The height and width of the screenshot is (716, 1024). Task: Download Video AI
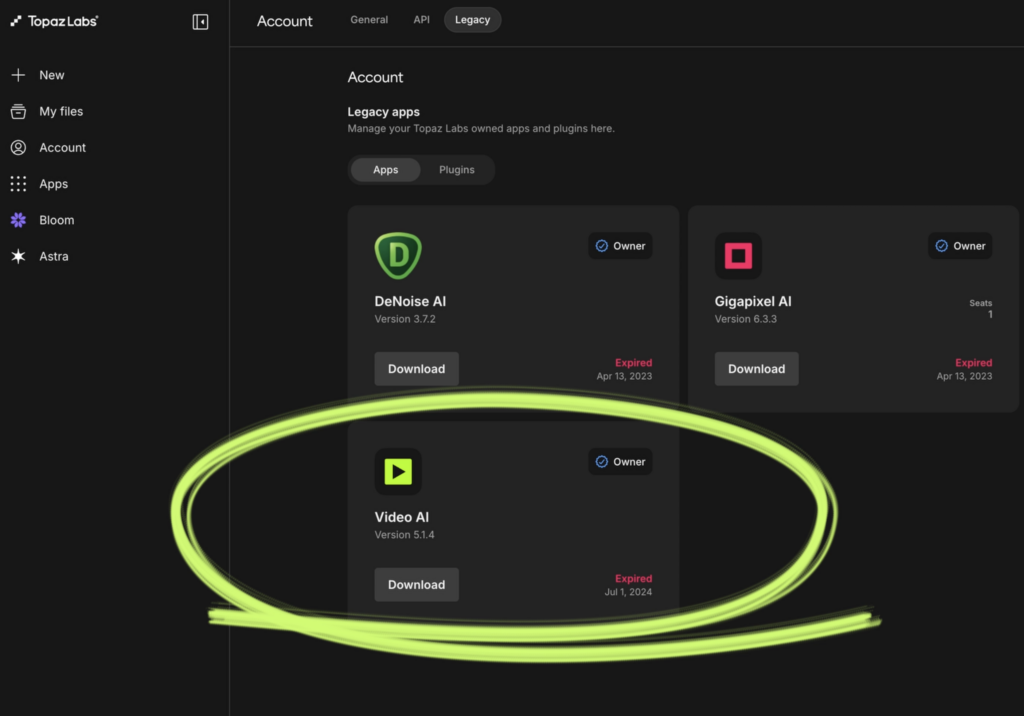pos(417,585)
